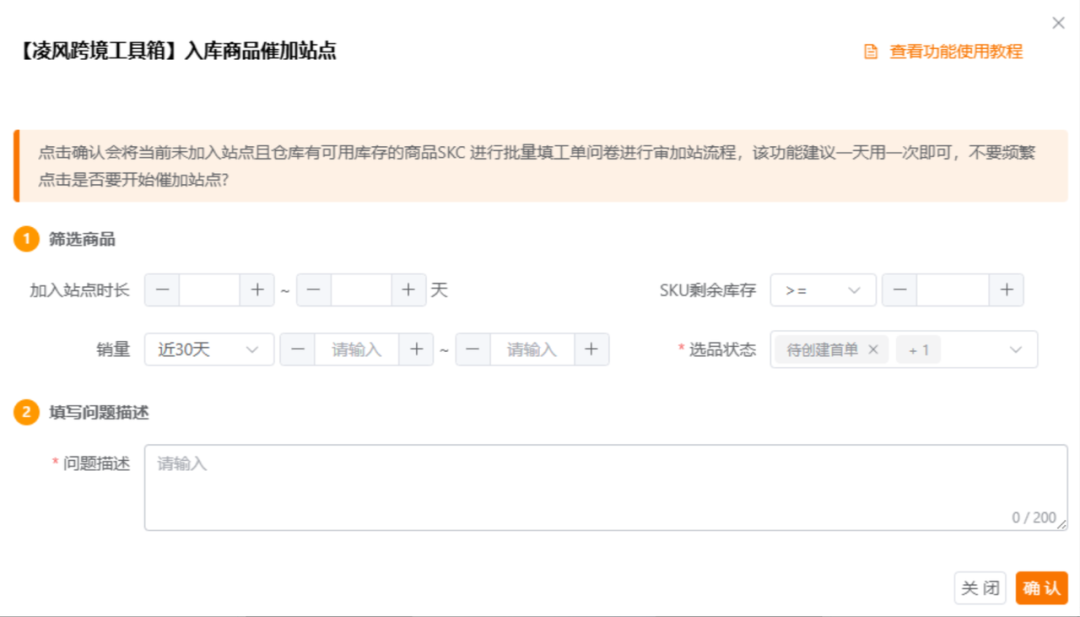1080x617 pixels.
Task: Click the 0 / 200 character counter
Action: click(1033, 517)
